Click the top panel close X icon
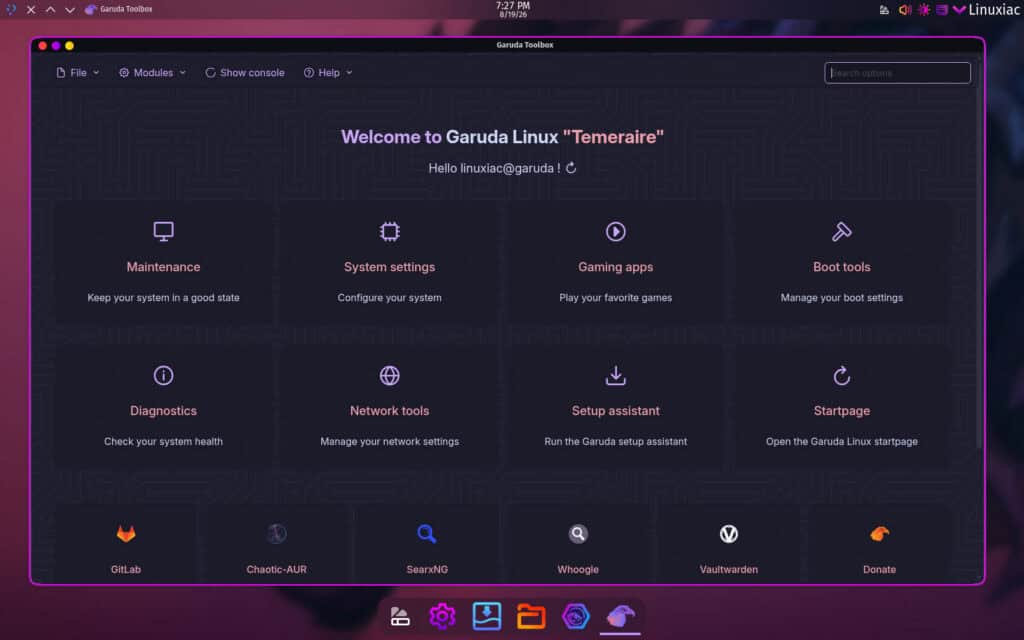The height and width of the screenshot is (640, 1024). (31, 10)
